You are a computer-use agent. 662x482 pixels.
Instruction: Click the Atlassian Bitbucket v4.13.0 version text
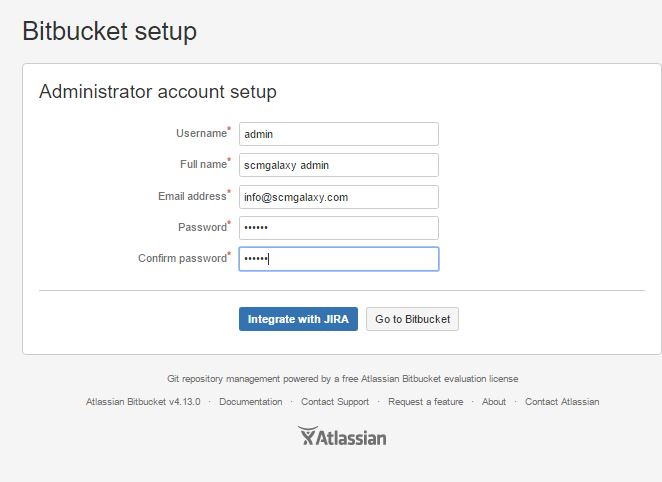(143, 402)
